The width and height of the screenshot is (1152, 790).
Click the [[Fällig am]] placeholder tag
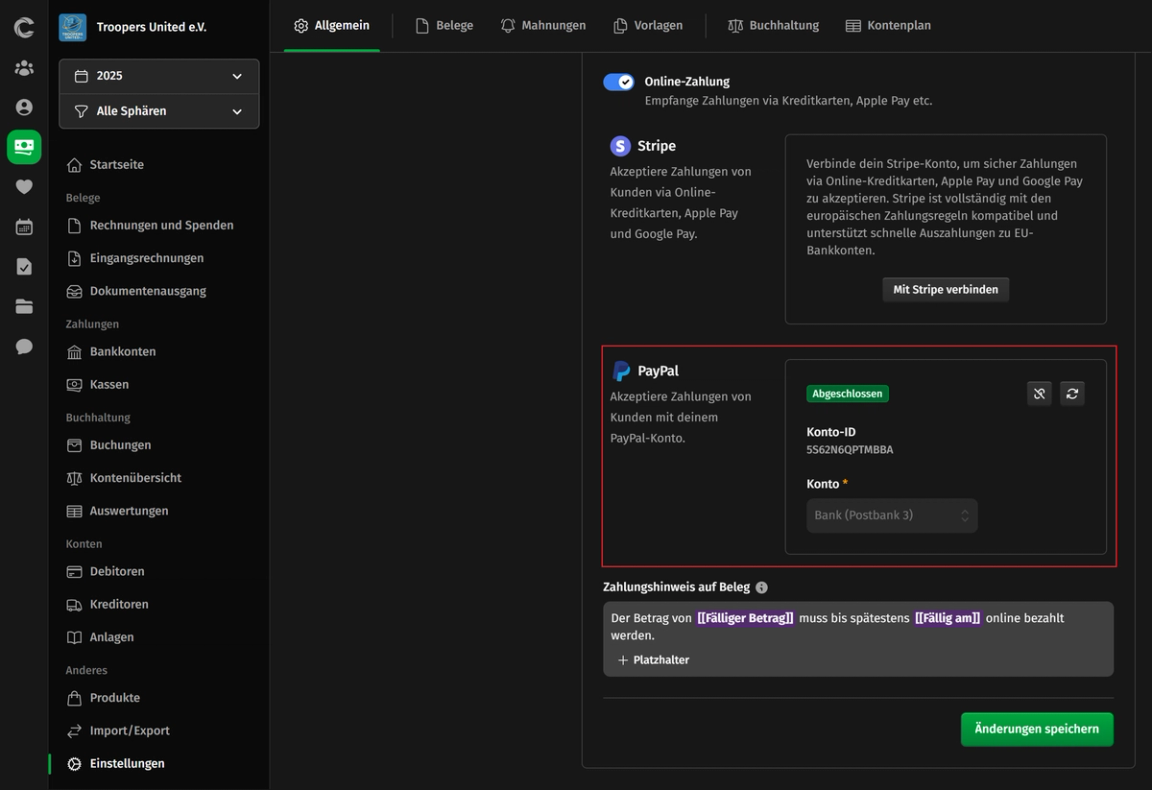click(x=947, y=618)
